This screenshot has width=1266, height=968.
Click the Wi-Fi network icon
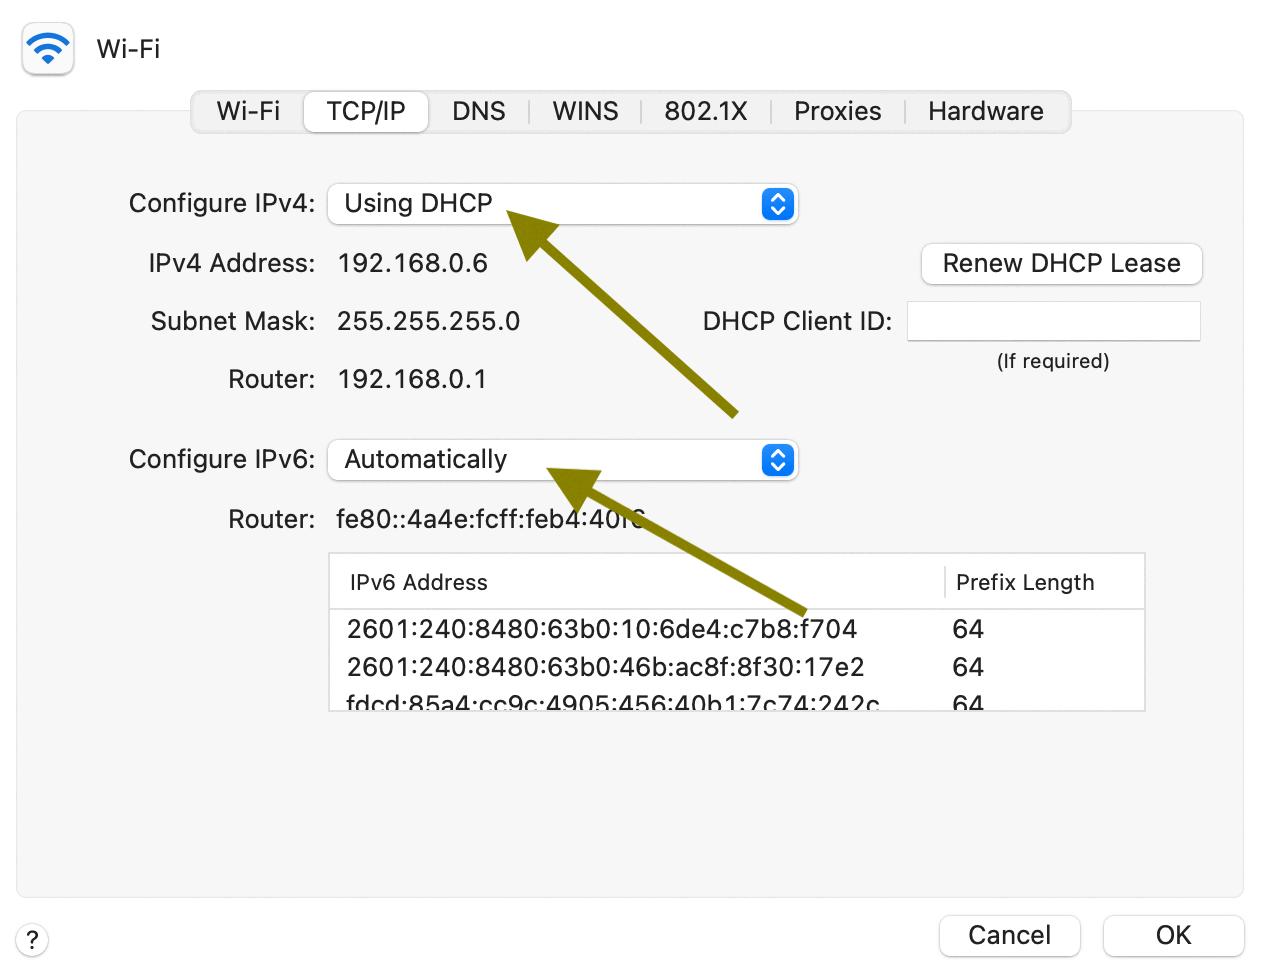tap(48, 49)
